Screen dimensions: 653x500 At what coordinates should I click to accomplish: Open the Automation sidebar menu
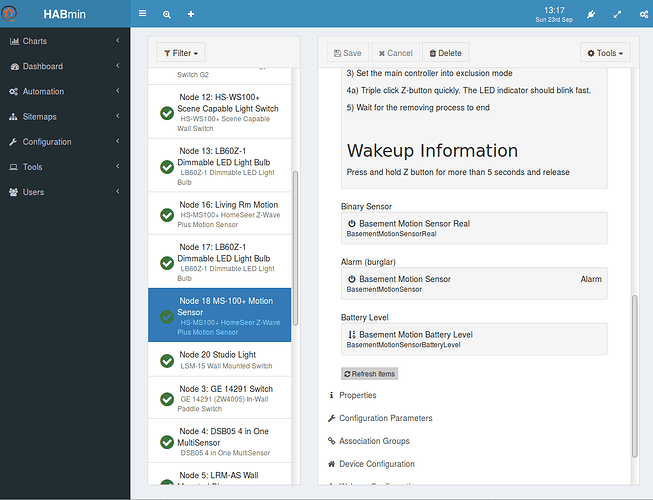click(x=65, y=91)
